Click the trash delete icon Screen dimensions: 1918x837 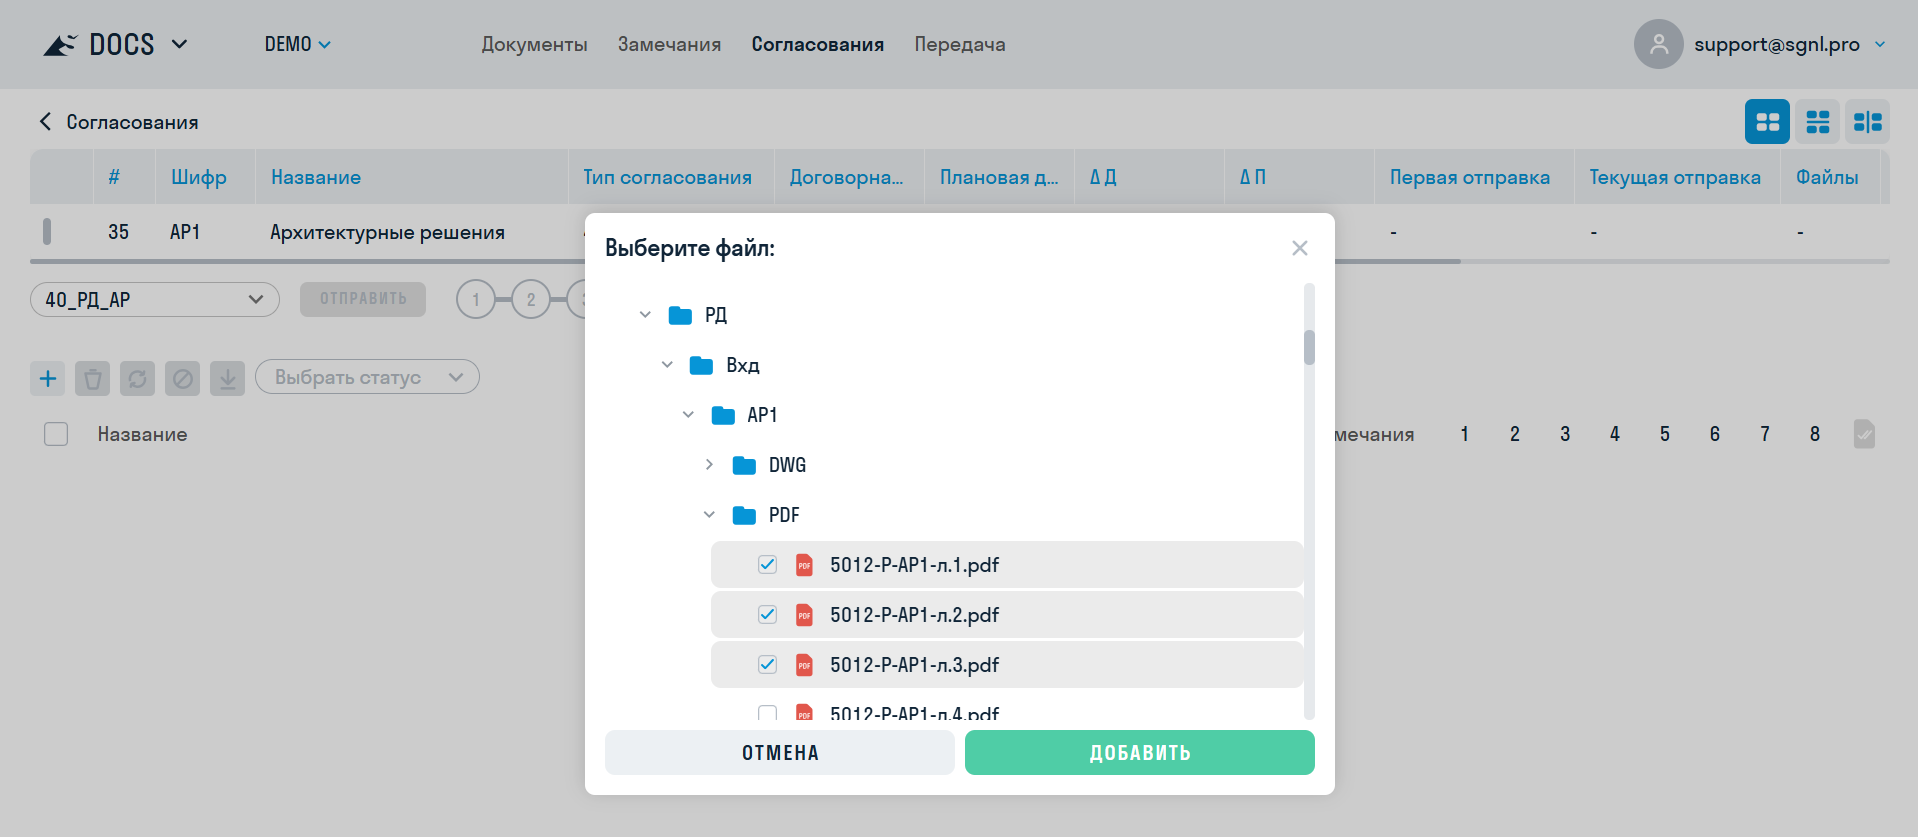[92, 378]
